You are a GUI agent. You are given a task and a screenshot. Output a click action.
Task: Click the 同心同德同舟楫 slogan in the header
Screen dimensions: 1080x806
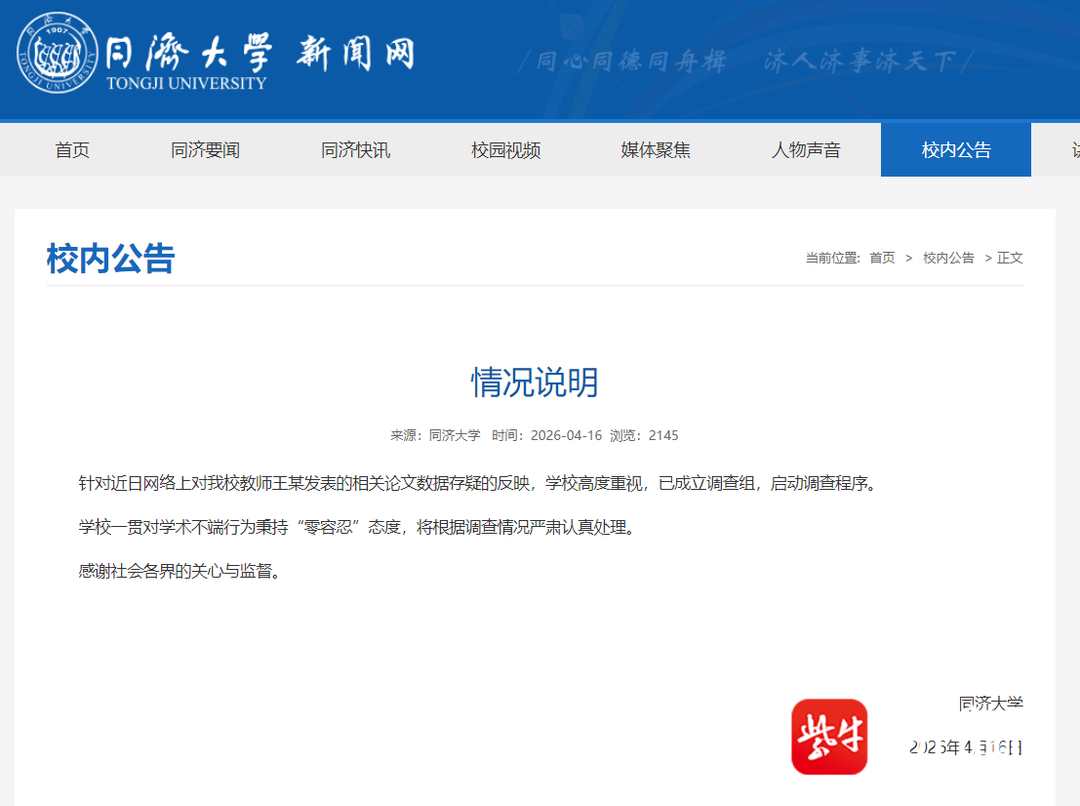pyautogui.click(x=630, y=62)
